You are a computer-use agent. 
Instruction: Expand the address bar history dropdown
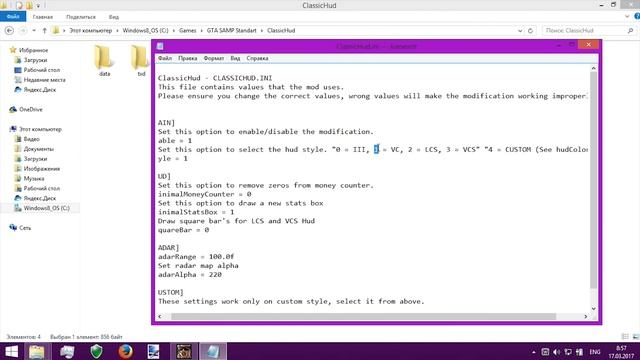coord(520,31)
